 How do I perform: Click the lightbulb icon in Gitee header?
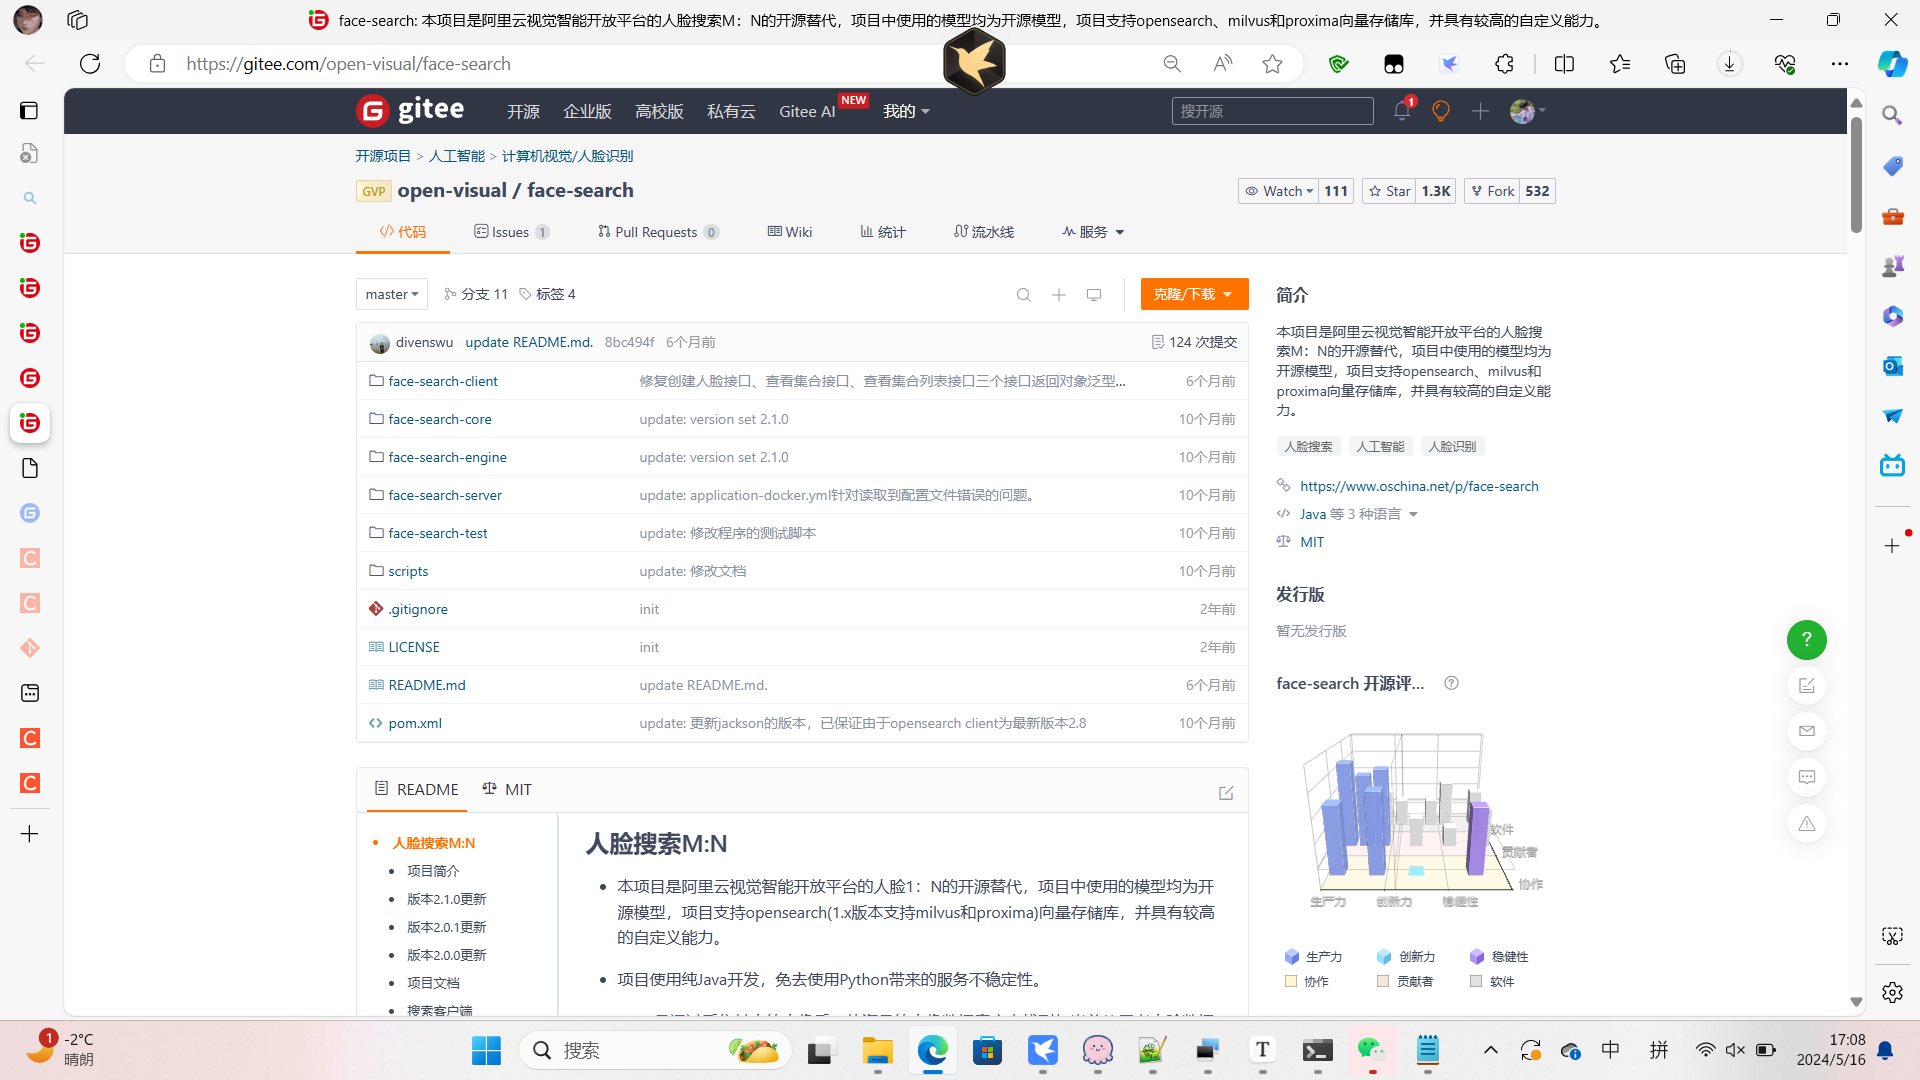1440,111
